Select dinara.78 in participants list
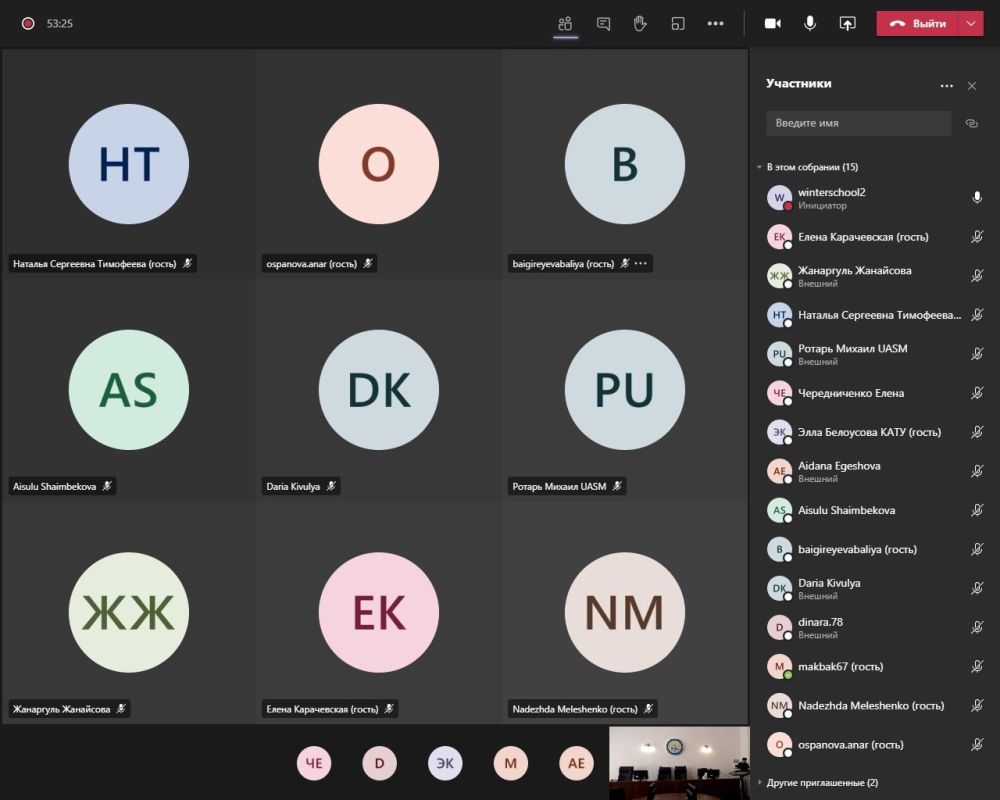 tap(874, 627)
